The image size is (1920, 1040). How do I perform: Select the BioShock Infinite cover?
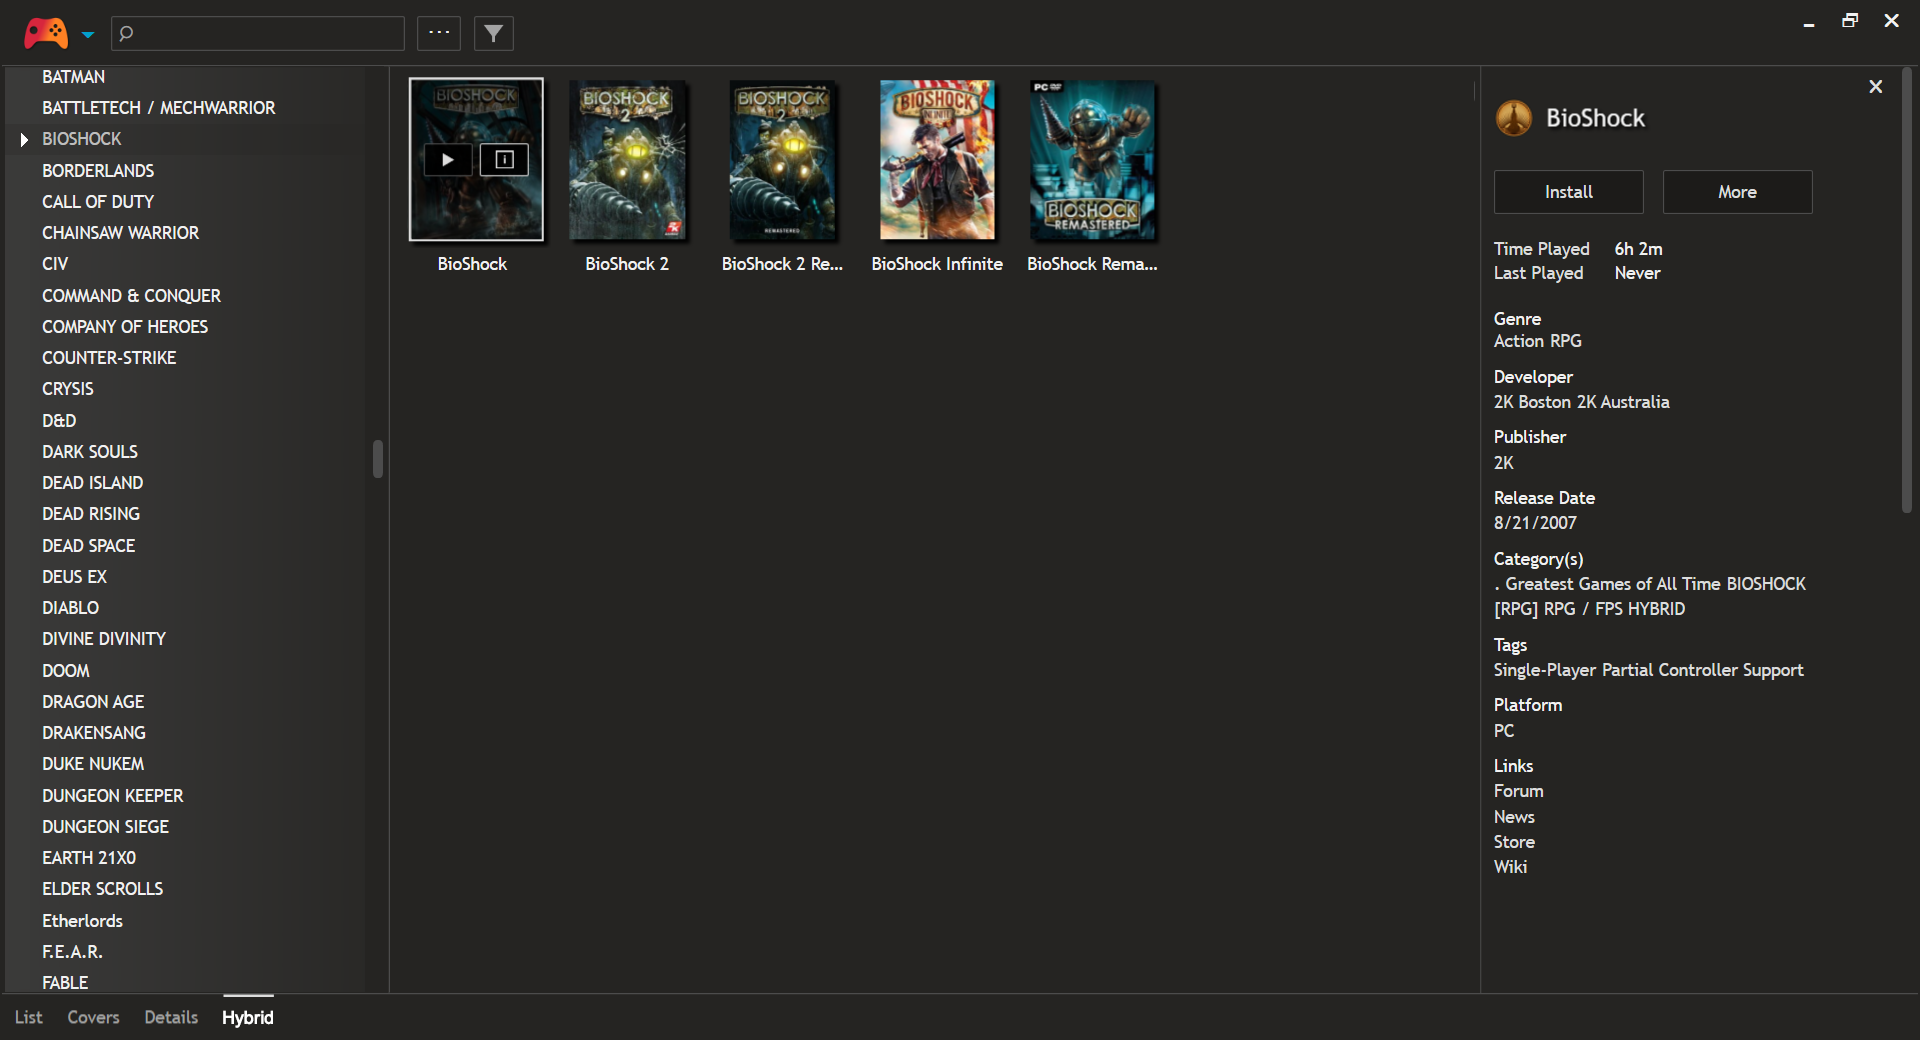coord(937,160)
